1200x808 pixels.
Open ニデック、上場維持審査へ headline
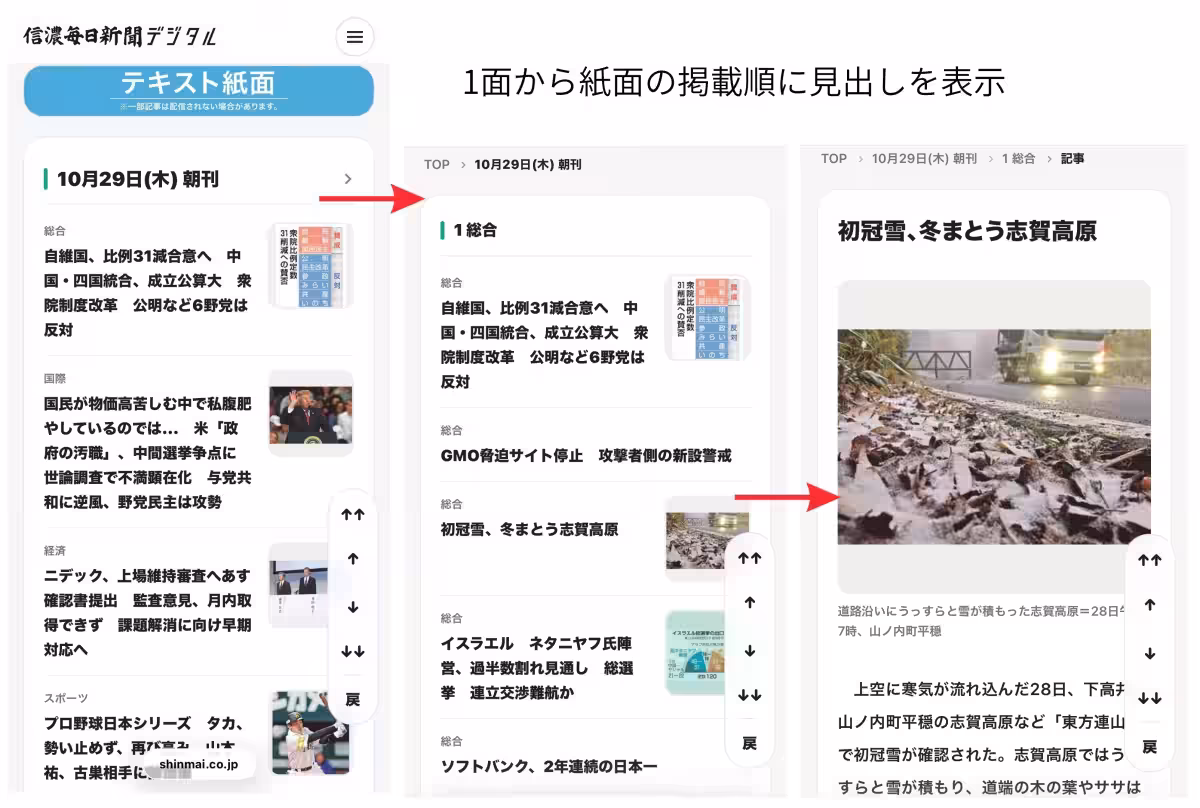pyautogui.click(x=148, y=613)
